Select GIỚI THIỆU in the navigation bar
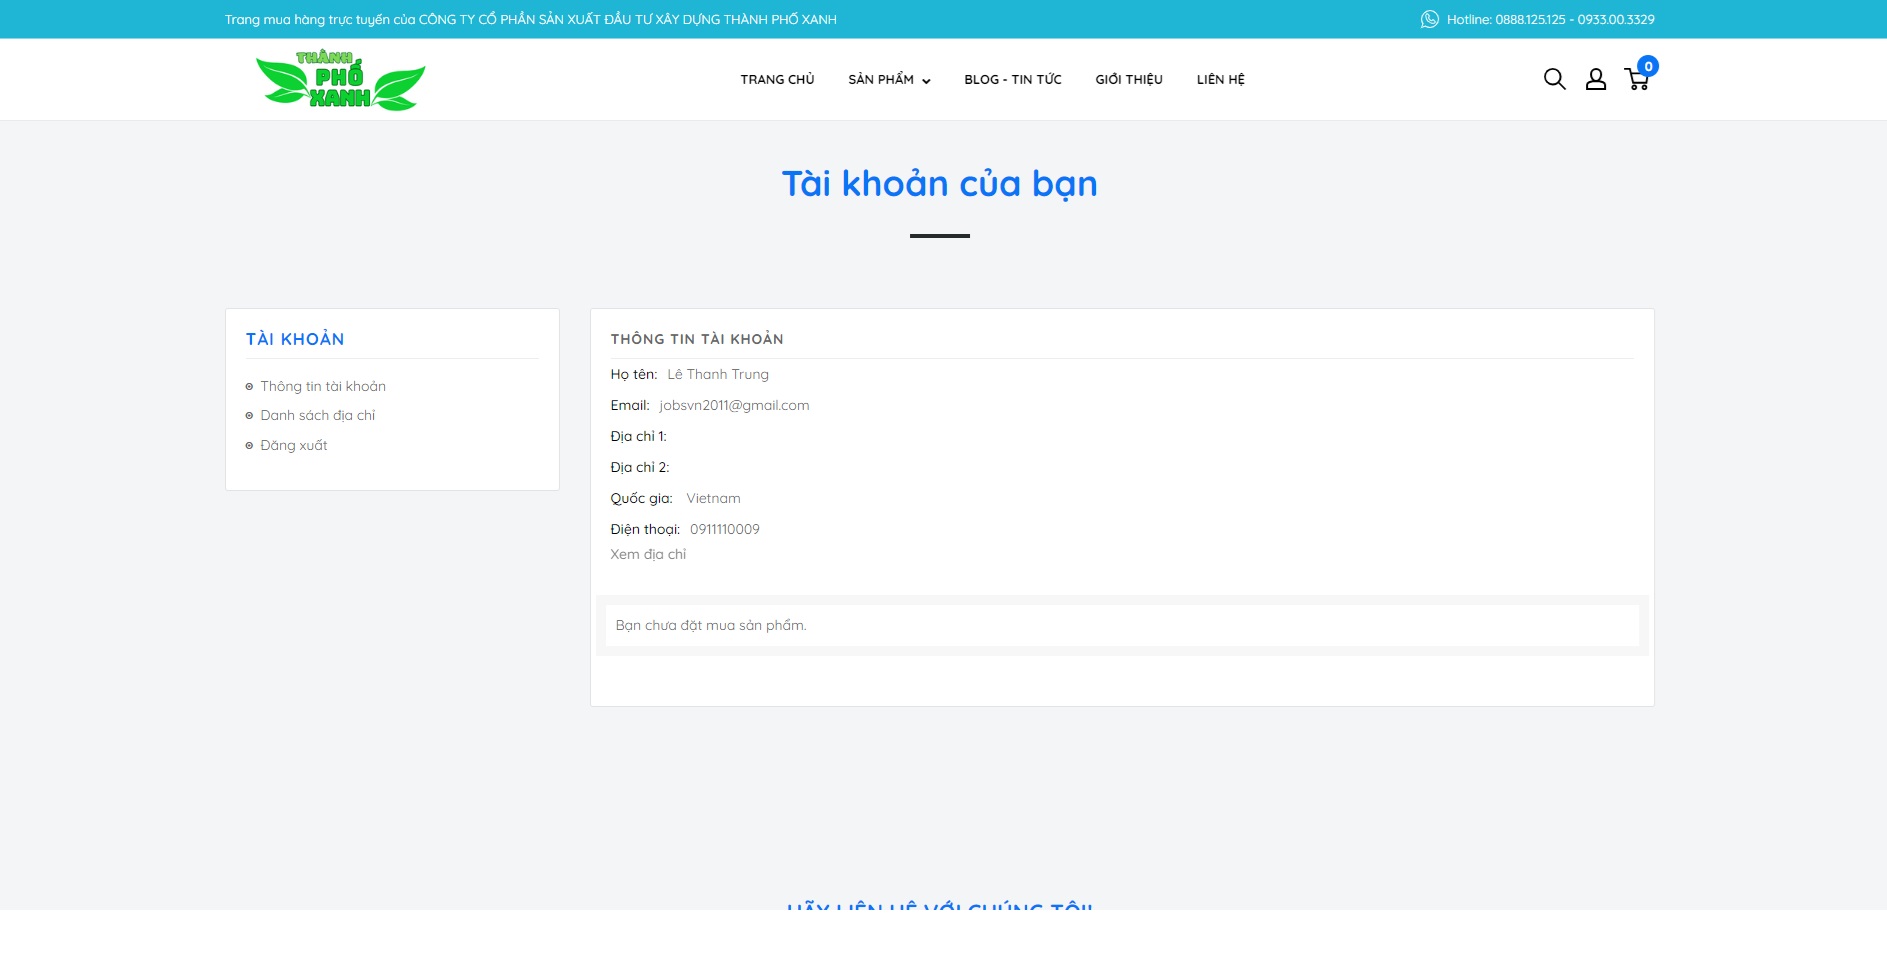The height and width of the screenshot is (976, 1887). pos(1128,80)
